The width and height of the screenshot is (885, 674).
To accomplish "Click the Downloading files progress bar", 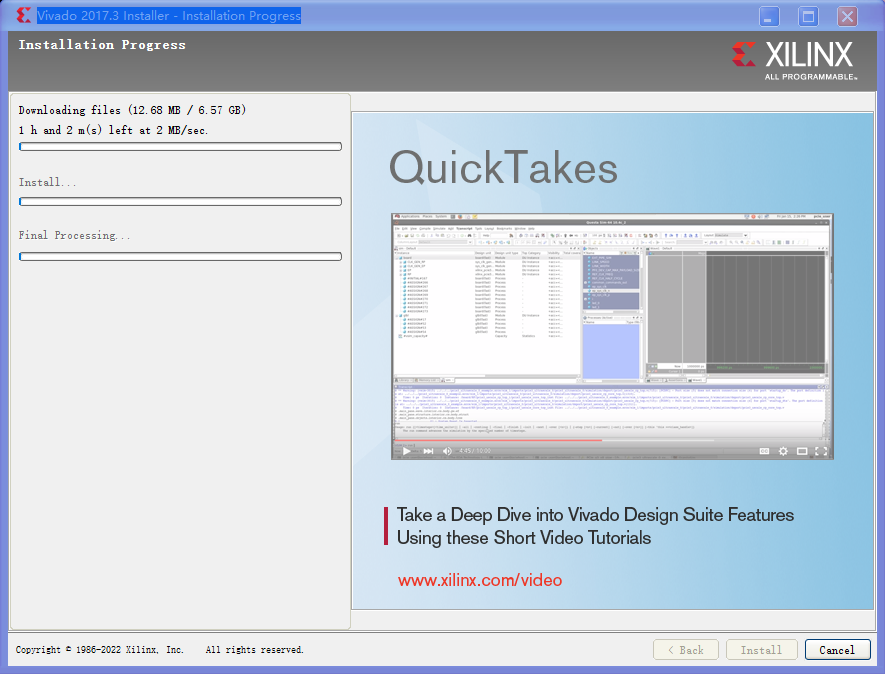I will pos(180,147).
